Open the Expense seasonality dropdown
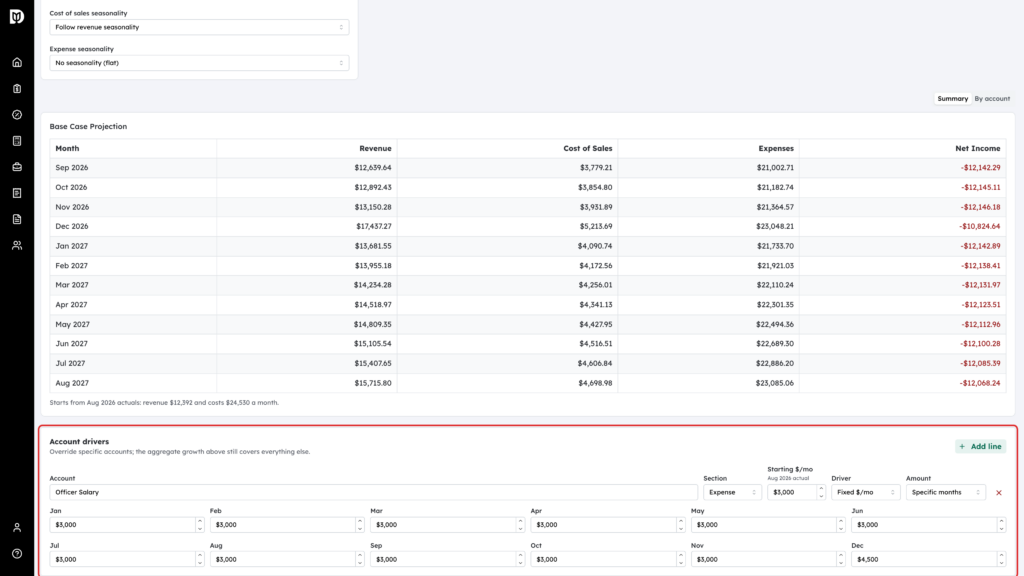This screenshot has width=1024, height=576. pyautogui.click(x=199, y=63)
